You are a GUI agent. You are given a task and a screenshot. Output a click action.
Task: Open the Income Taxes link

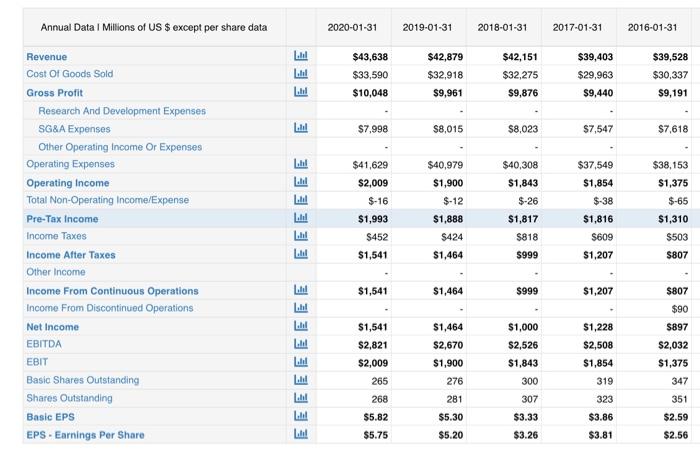pyautogui.click(x=56, y=236)
